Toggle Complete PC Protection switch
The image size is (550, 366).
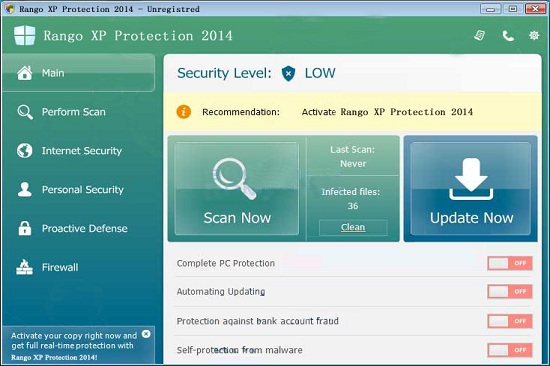point(510,263)
